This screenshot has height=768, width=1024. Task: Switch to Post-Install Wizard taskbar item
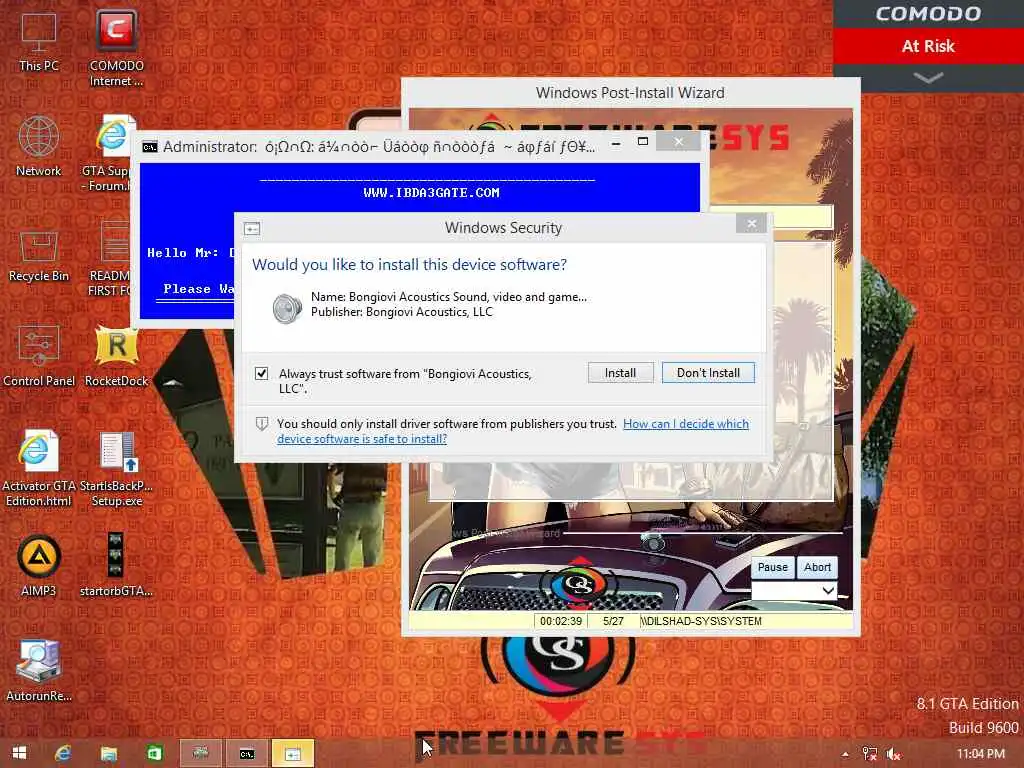tap(200, 753)
